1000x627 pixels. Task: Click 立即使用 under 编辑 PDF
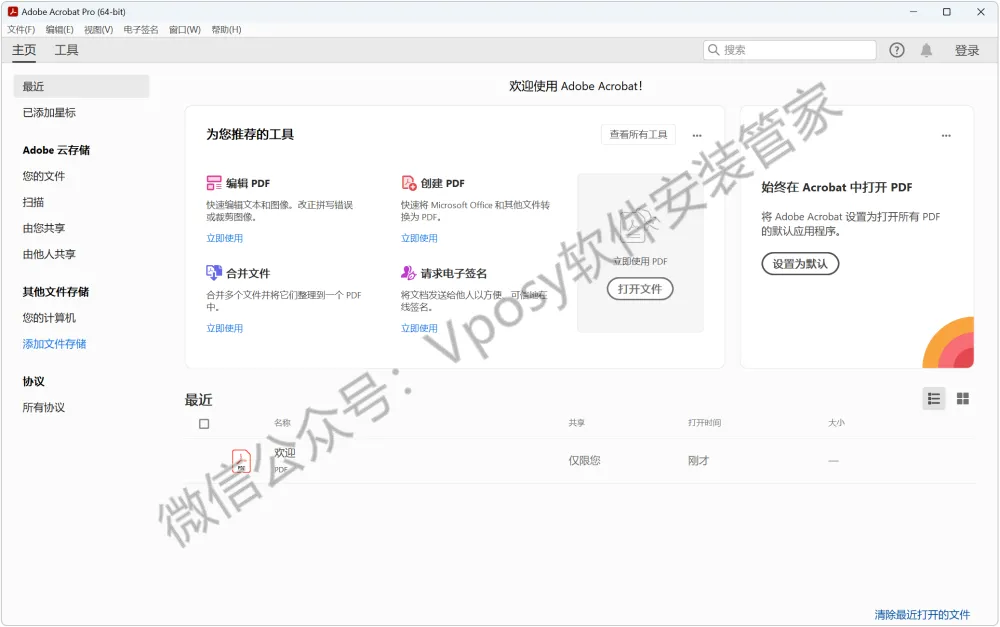(224, 238)
